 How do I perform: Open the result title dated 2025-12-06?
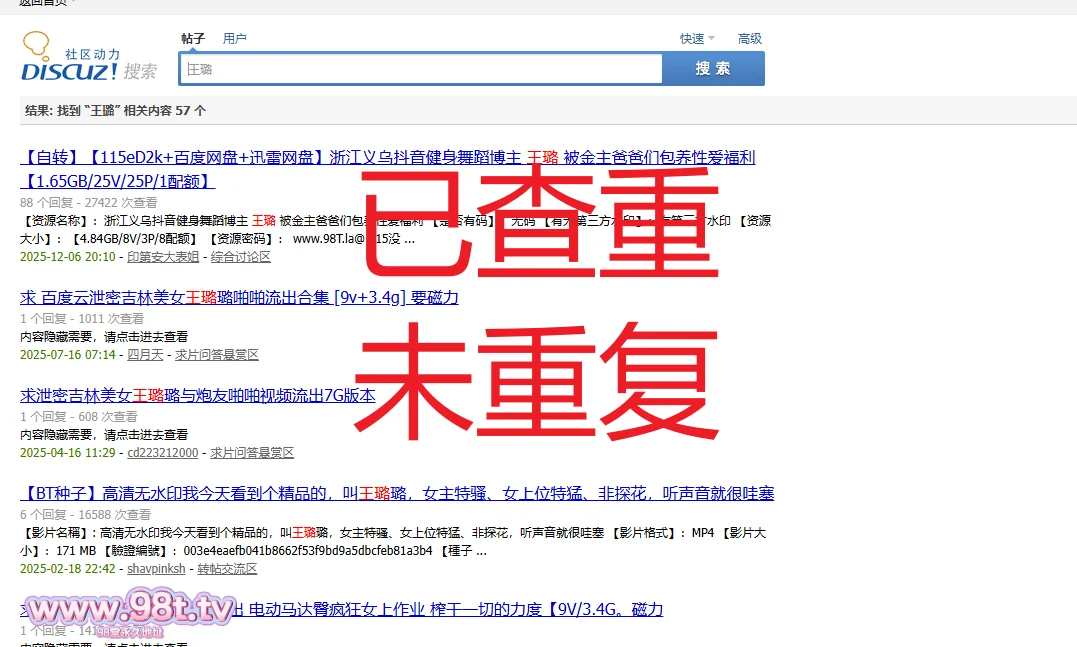pyautogui.click(x=388, y=158)
